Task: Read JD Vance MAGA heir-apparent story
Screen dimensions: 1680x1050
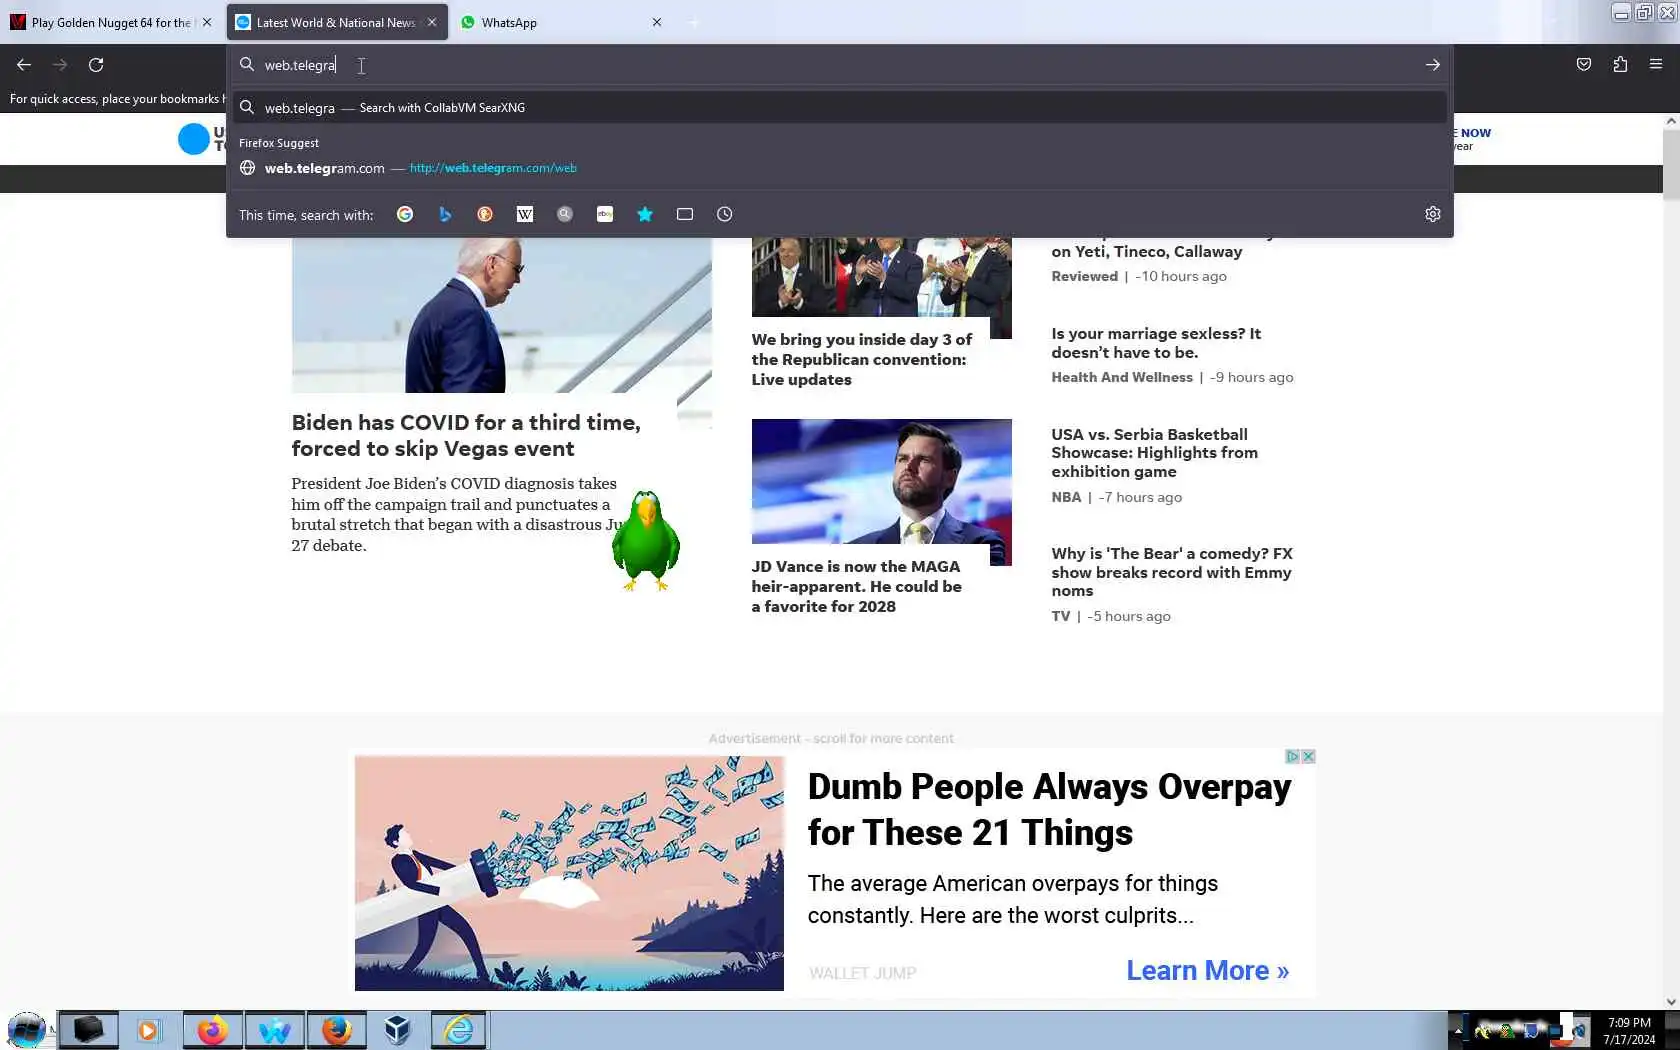Action: (x=857, y=587)
